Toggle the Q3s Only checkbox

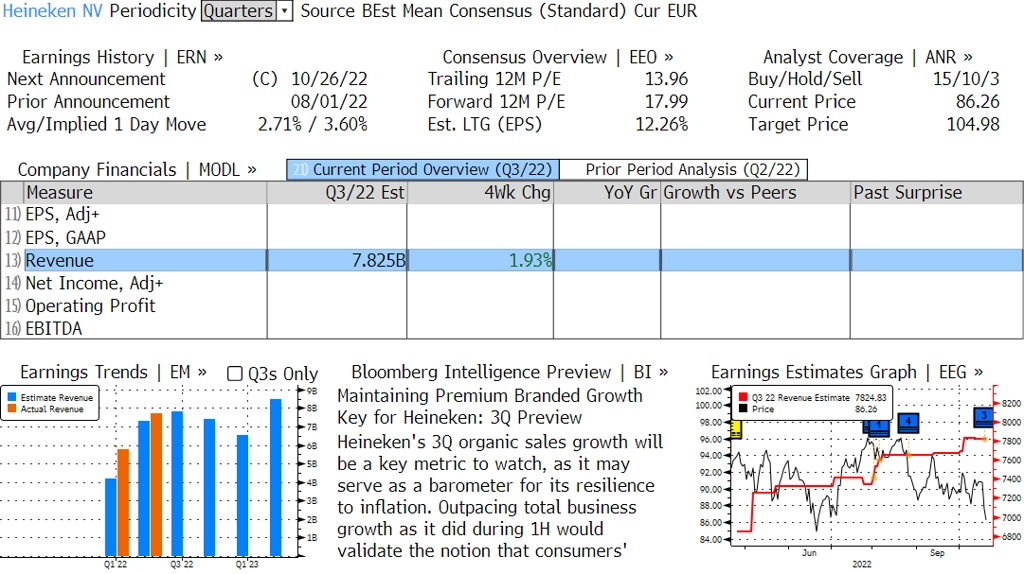(234, 374)
